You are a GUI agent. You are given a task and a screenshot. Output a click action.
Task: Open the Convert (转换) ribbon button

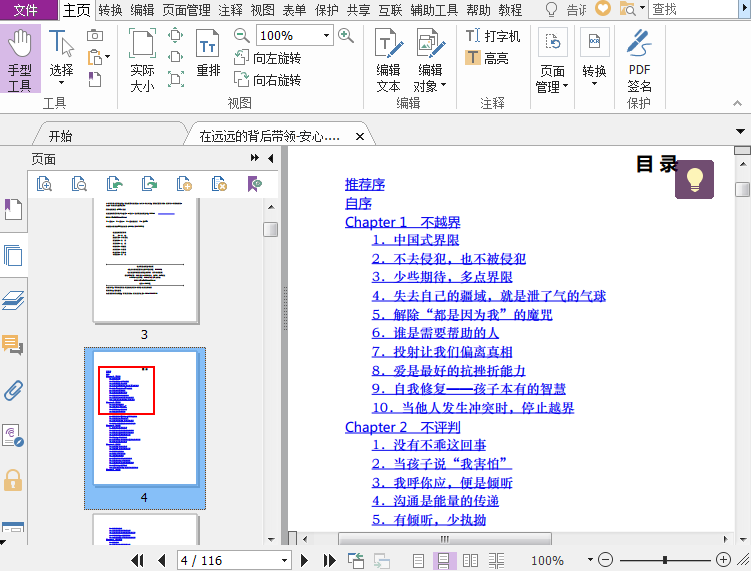point(594,57)
